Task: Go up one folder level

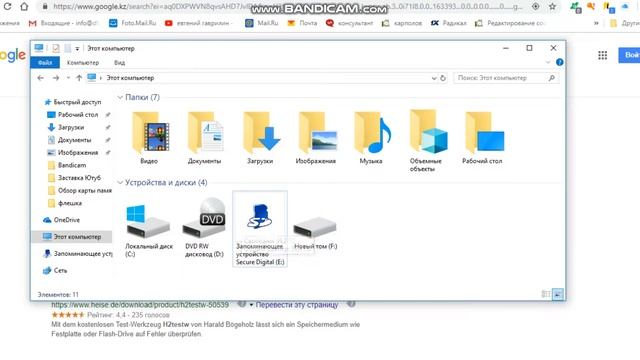Action: [79, 78]
